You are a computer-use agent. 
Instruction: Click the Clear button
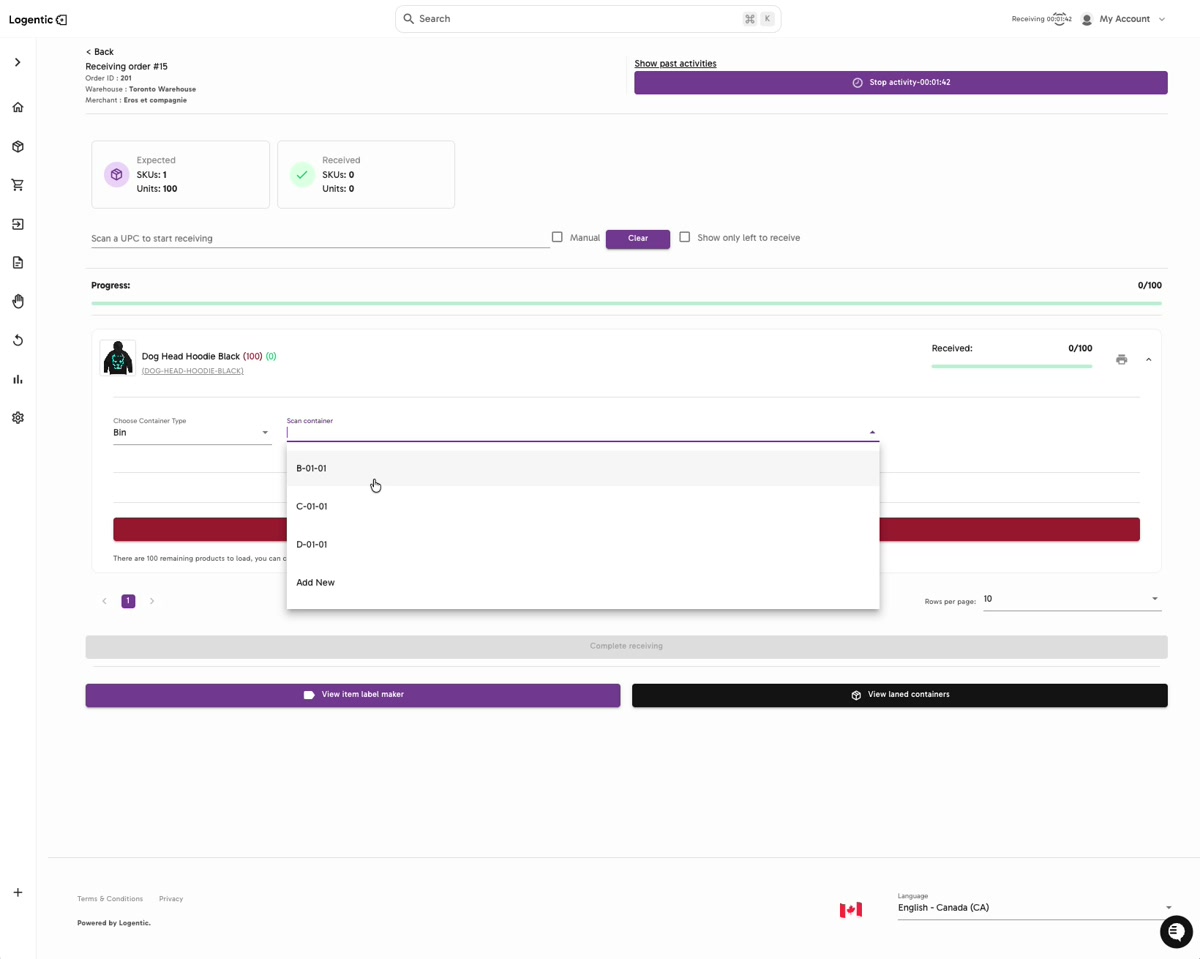click(638, 238)
